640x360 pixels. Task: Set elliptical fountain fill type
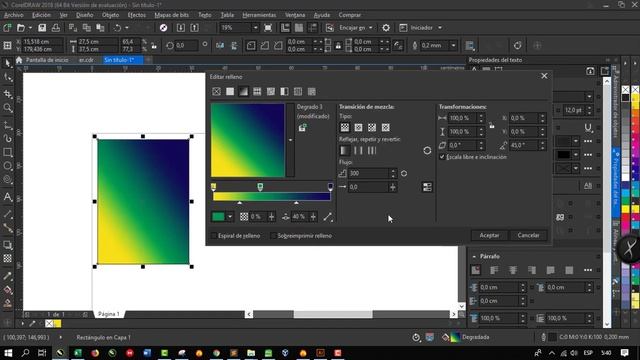358,127
